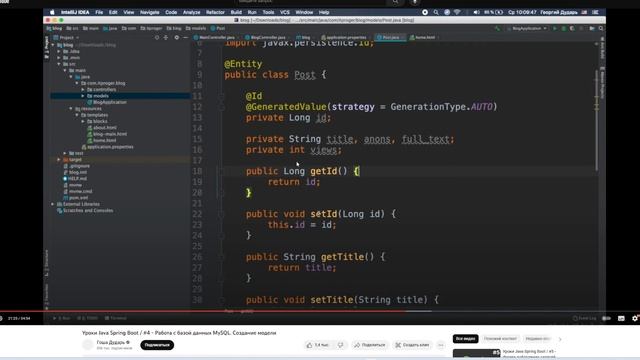The image size is (640, 360).
Task: Open the File menu
Action: tap(99, 12)
